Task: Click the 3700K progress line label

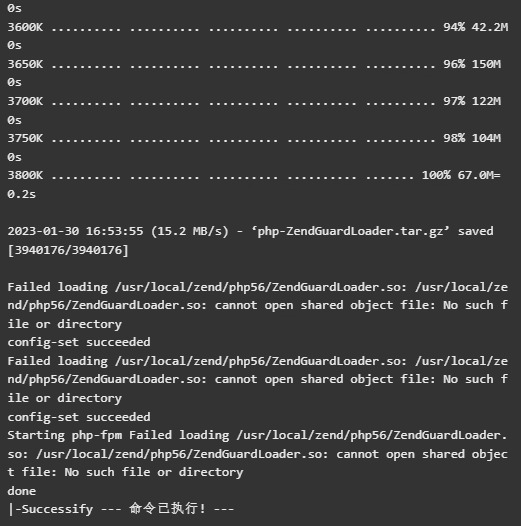Action: pos(25,101)
